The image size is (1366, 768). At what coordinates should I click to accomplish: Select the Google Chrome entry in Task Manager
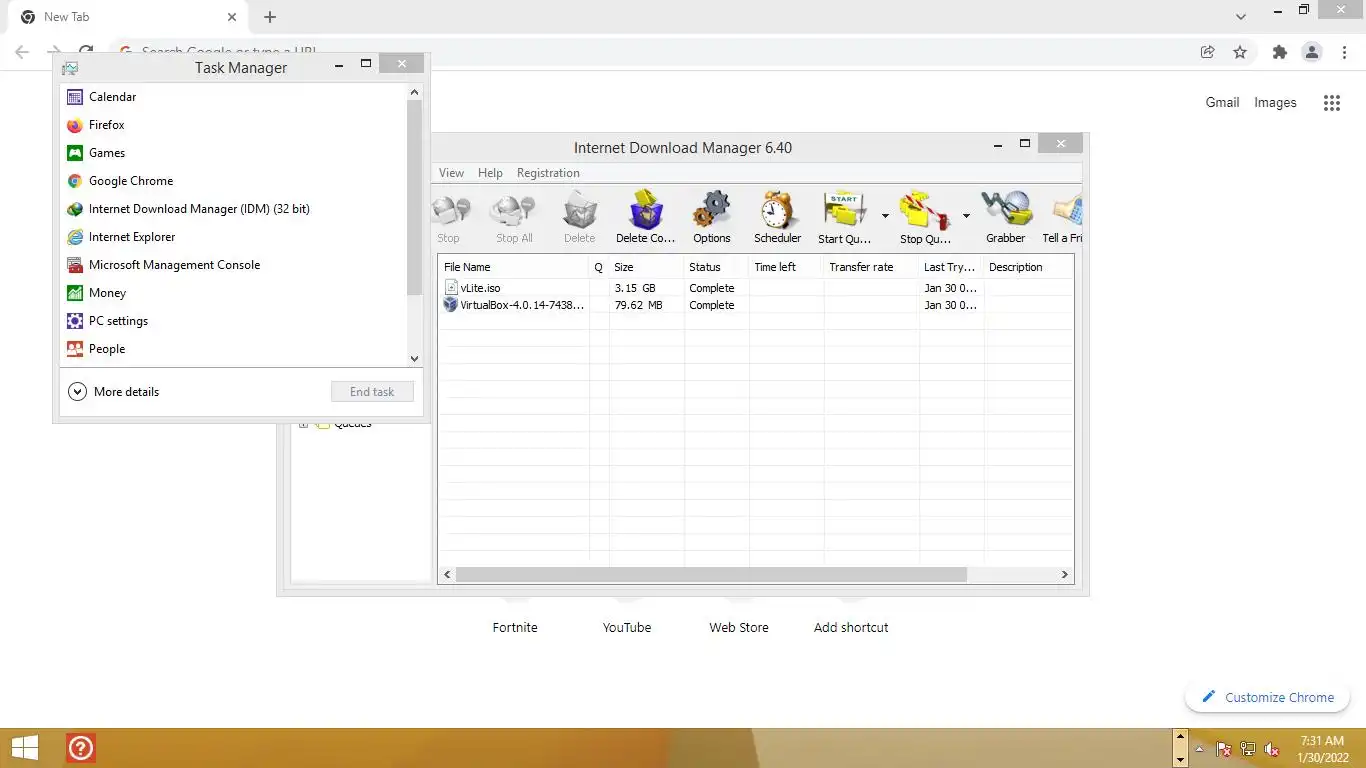tap(234, 181)
